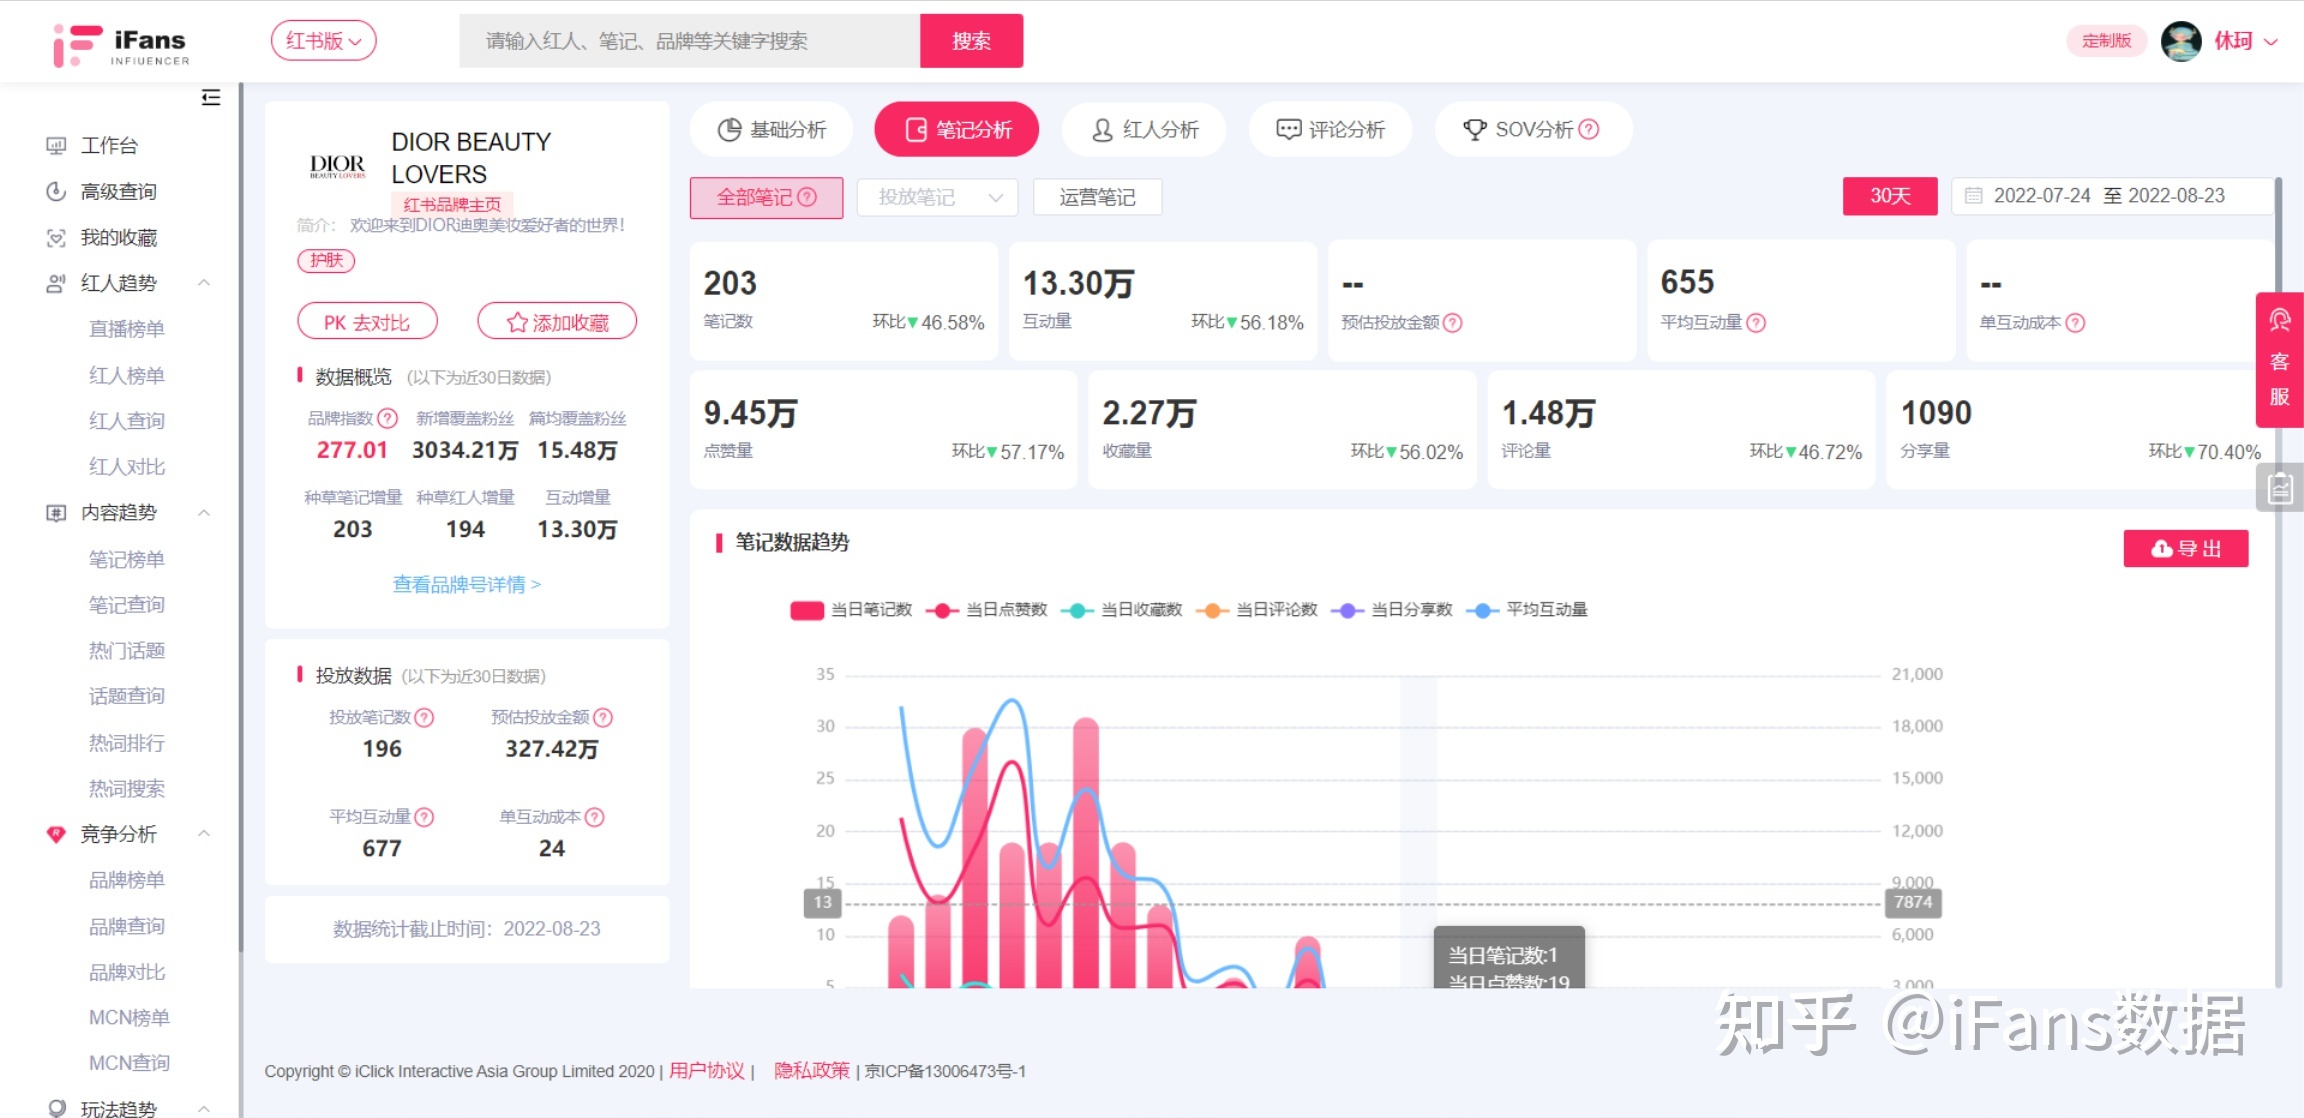This screenshot has height=1118, width=2304.
Task: Click the iFans Influencer logo
Action: [x=121, y=45]
